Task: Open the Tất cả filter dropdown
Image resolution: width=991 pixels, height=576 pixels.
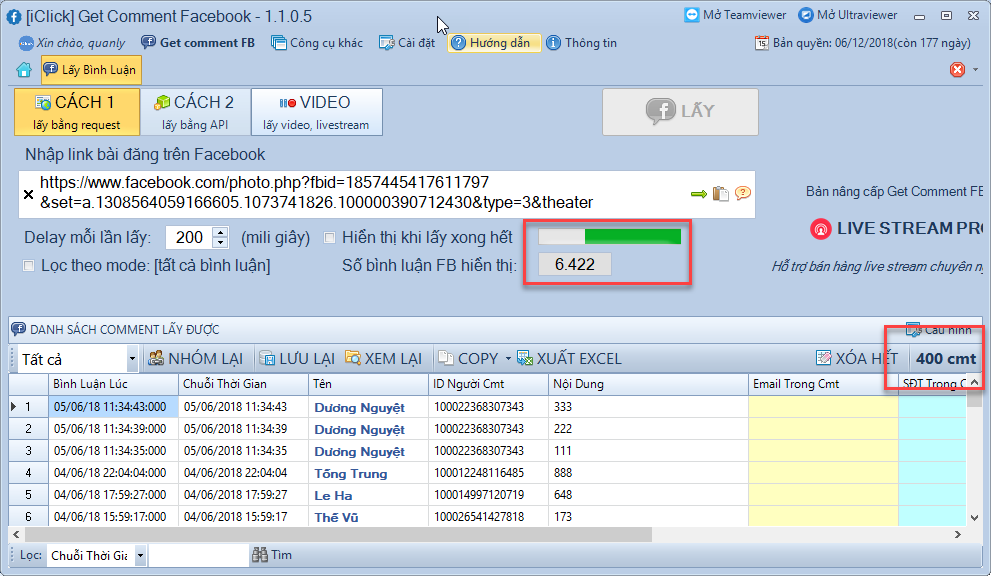Action: pyautogui.click(x=131, y=359)
